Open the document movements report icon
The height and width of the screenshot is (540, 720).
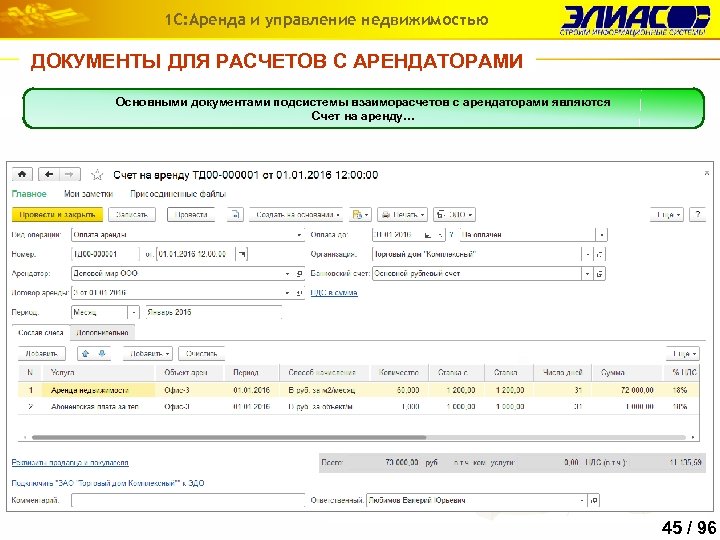click(x=236, y=214)
